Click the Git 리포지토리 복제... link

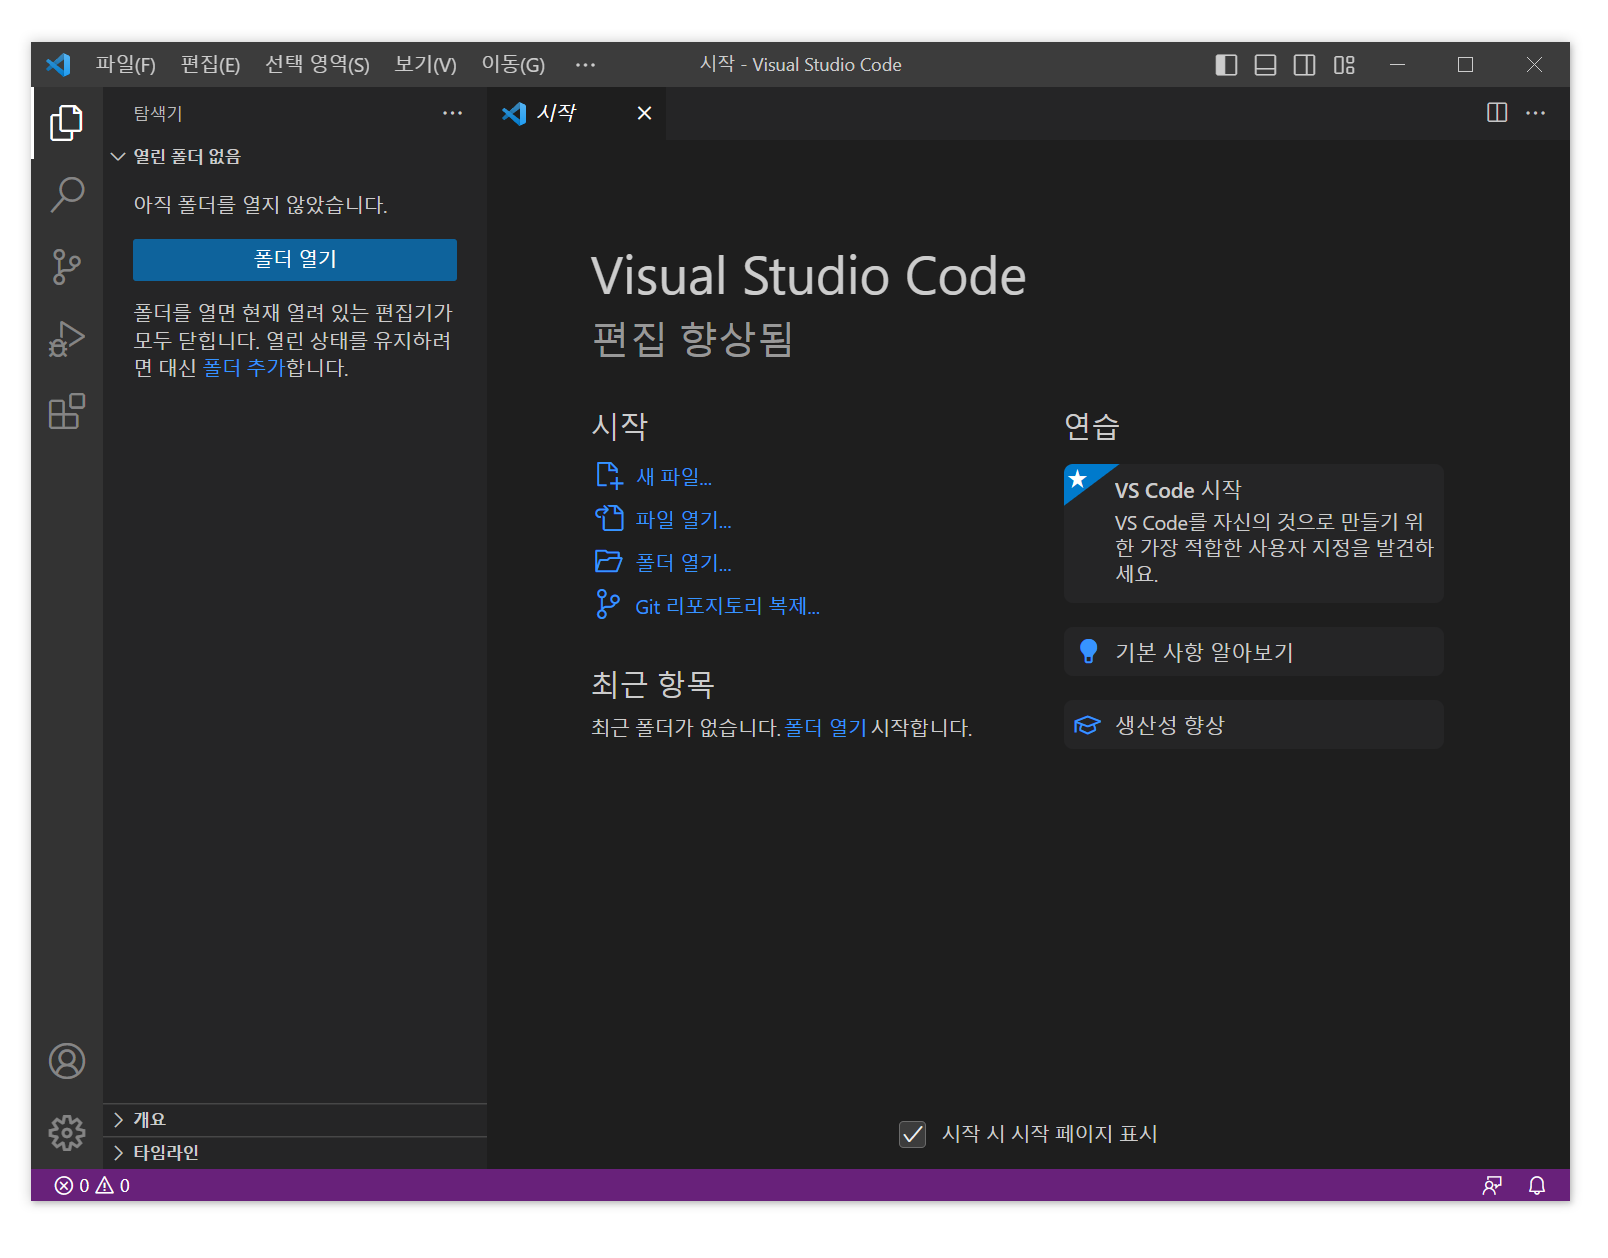point(727,606)
